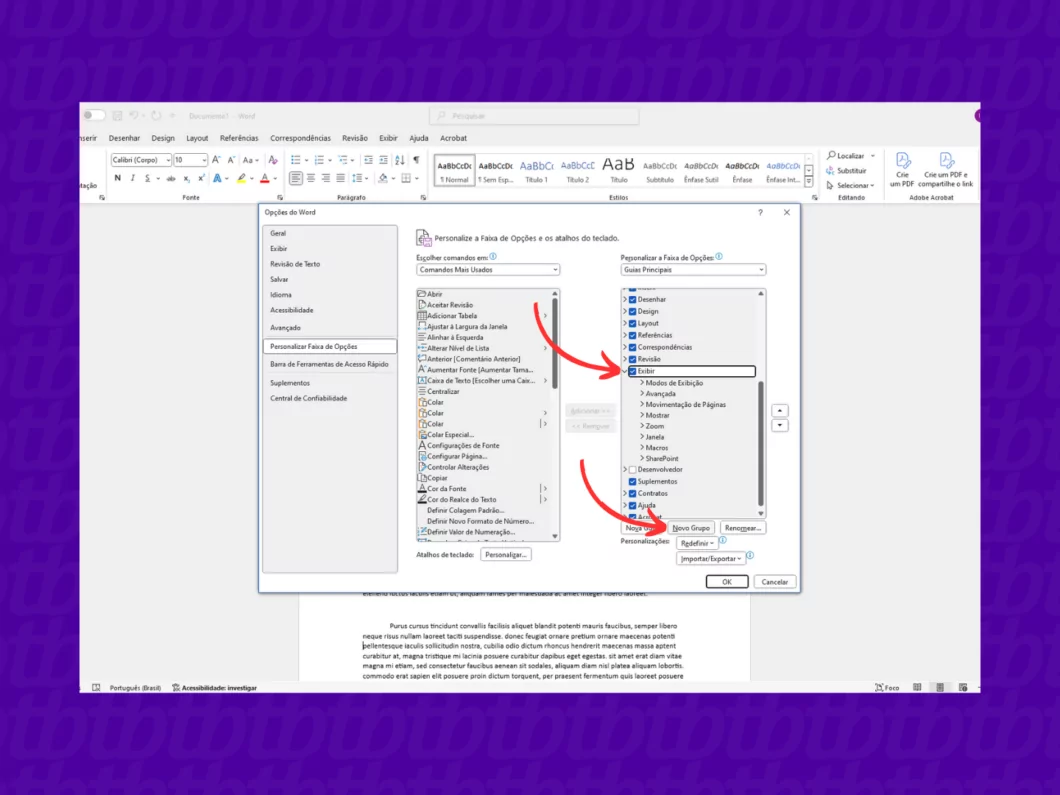Screen dimensions: 1060x795
Task: Click Crie um PDF icon
Action: [x=902, y=169]
